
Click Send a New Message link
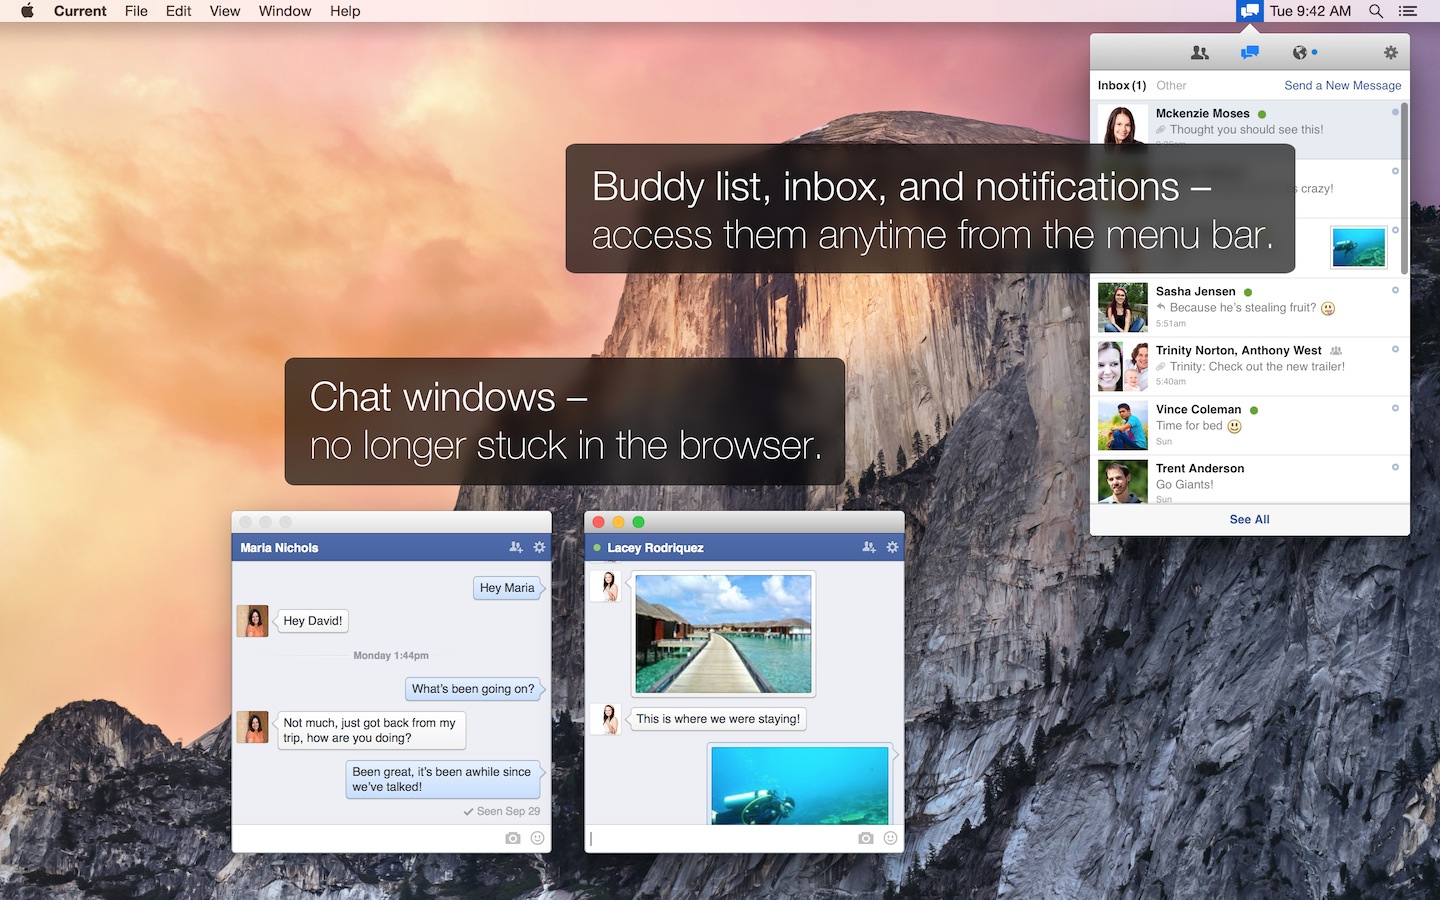click(1342, 86)
